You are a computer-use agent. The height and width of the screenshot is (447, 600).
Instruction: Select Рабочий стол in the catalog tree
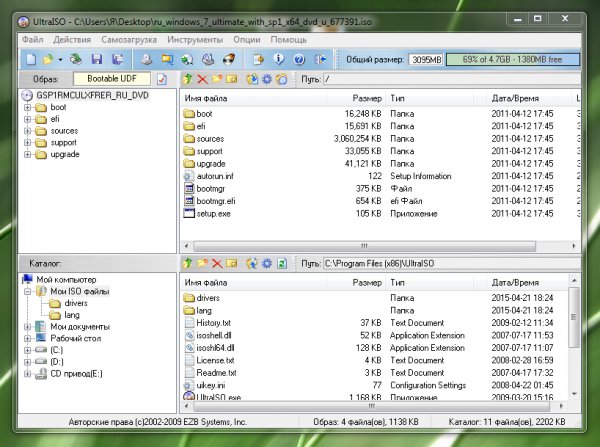(75, 338)
